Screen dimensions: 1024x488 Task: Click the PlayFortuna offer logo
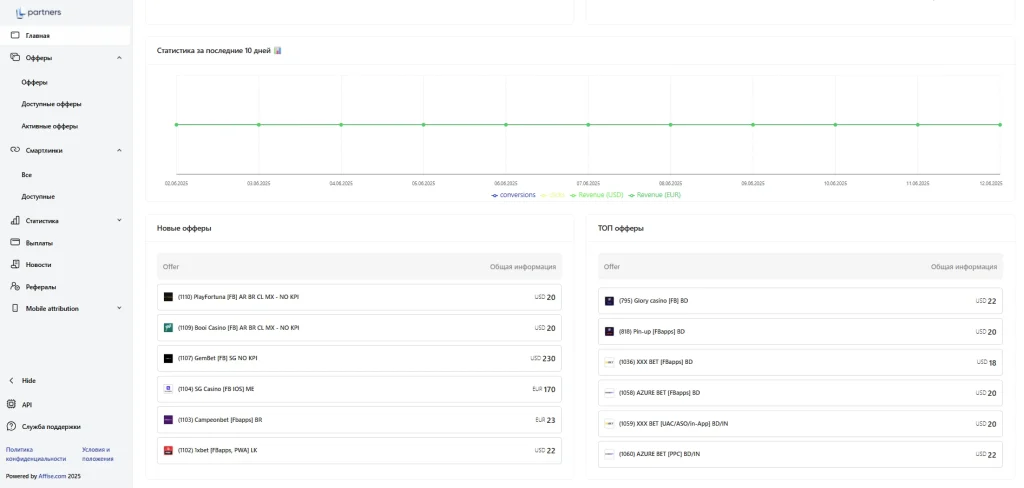168,297
